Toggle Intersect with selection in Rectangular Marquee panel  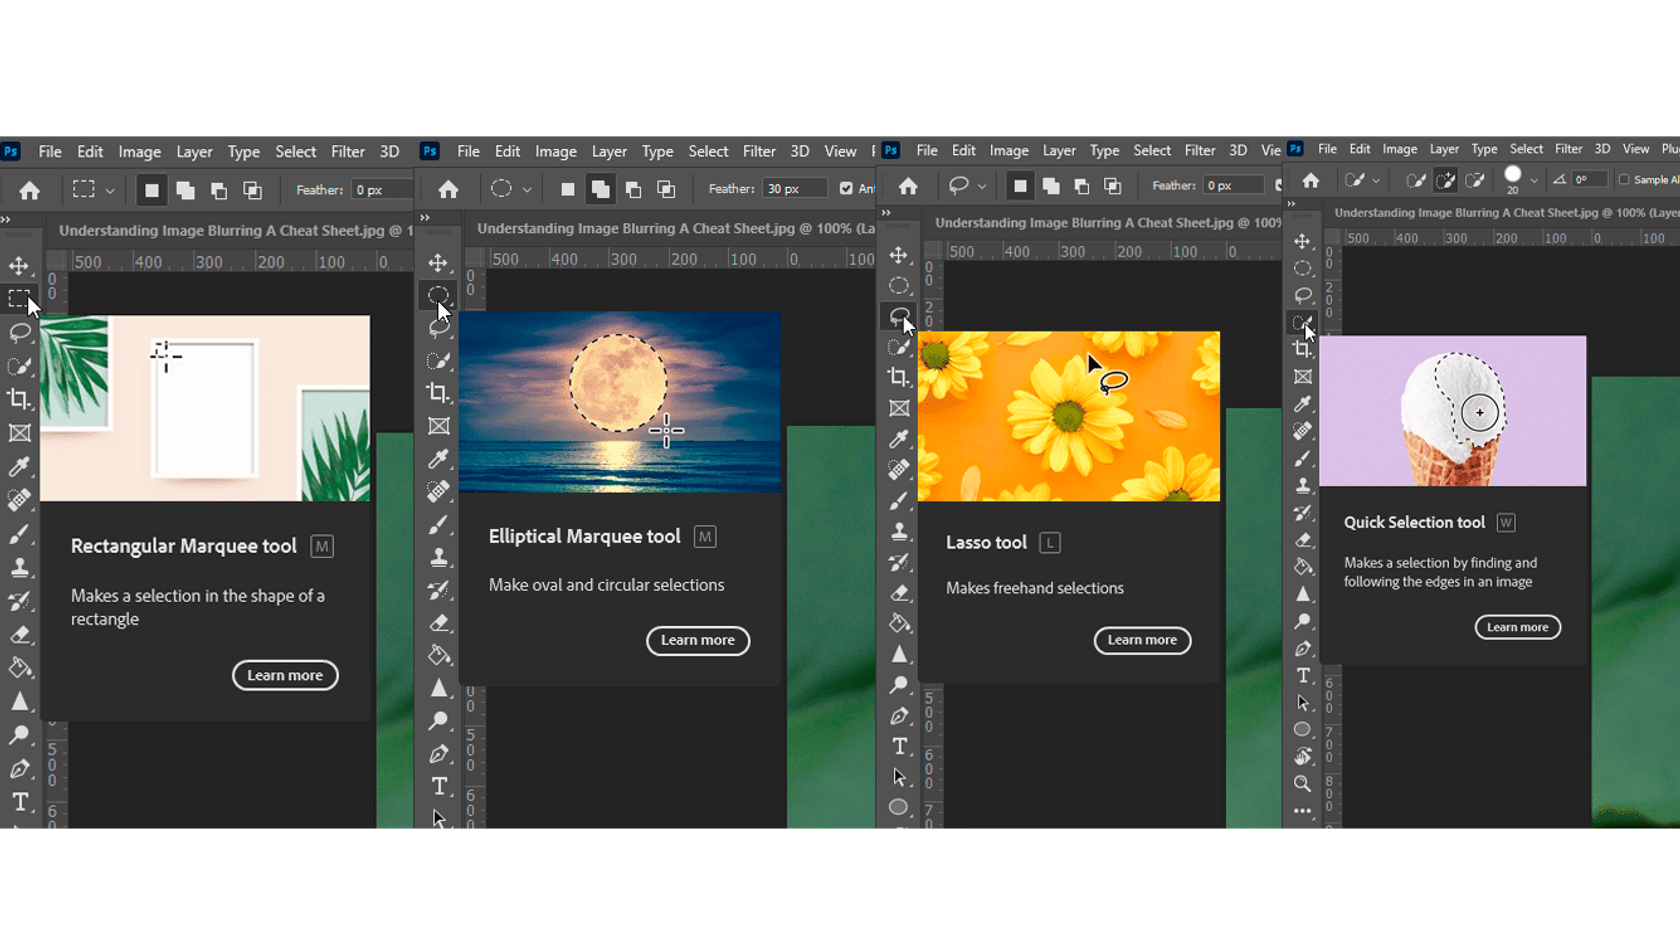(x=252, y=190)
